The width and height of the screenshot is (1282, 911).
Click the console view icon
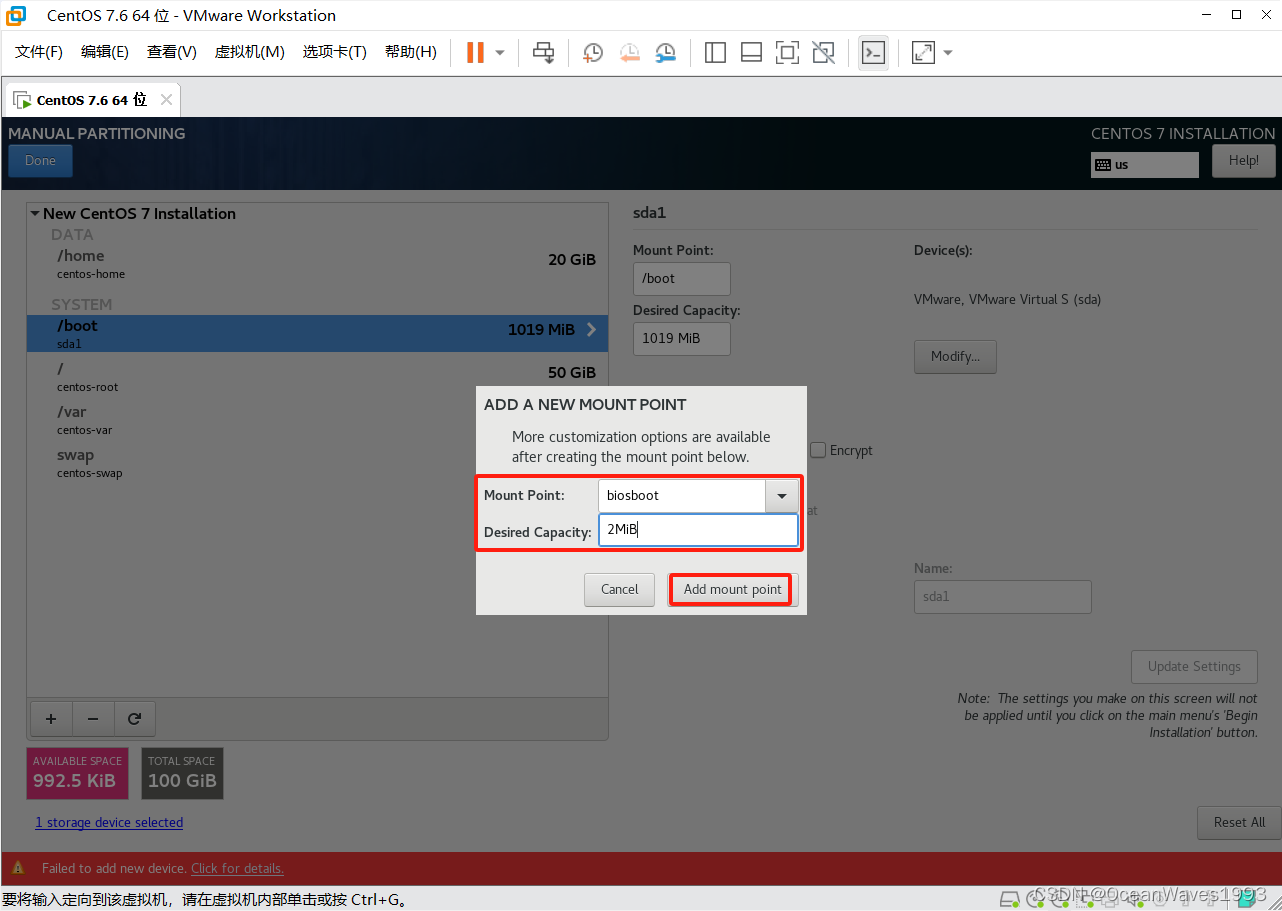(x=873, y=52)
